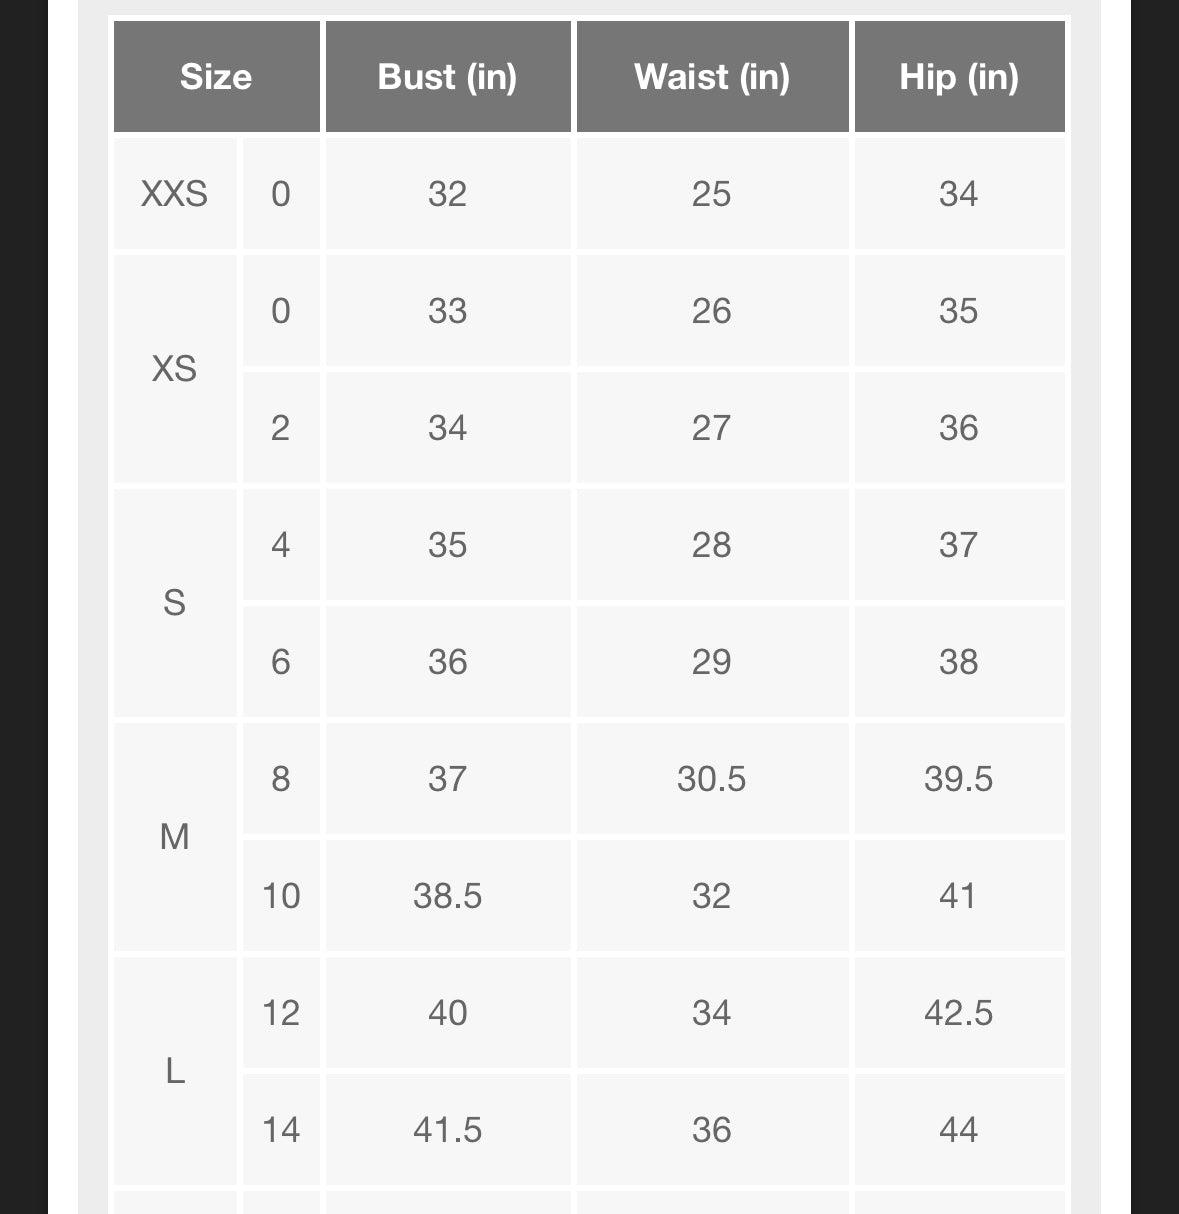Click the 42.5 hip measurement

point(959,1013)
